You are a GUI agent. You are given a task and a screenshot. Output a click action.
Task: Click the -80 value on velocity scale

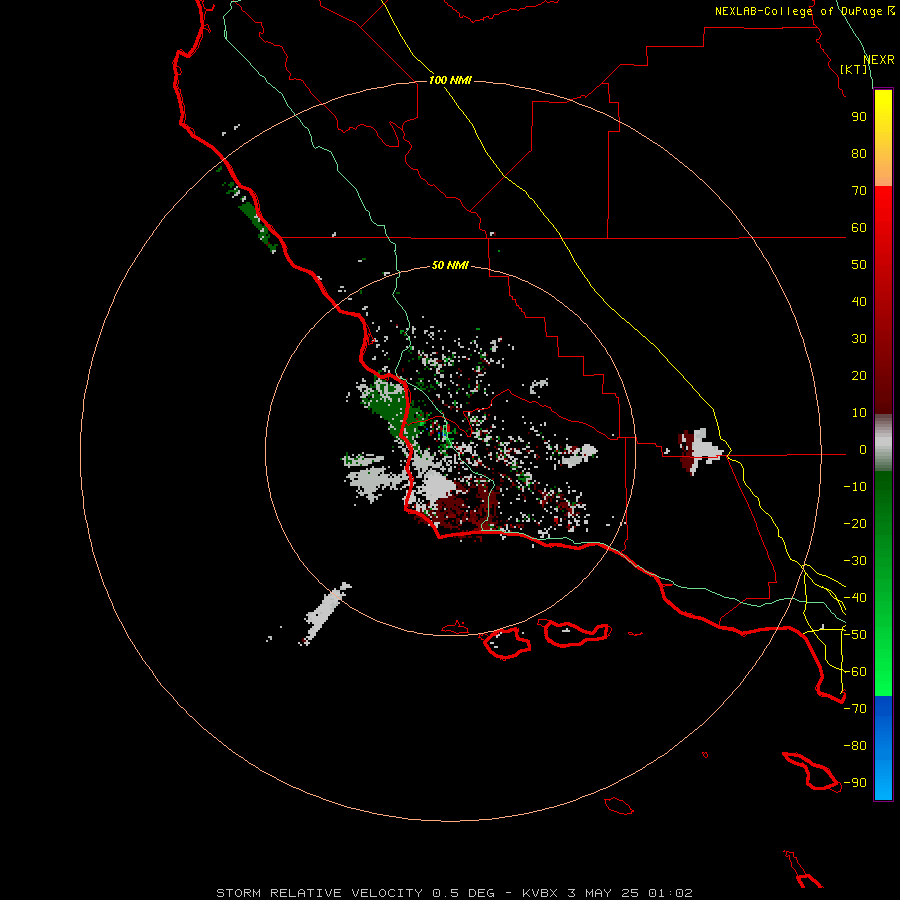click(855, 746)
